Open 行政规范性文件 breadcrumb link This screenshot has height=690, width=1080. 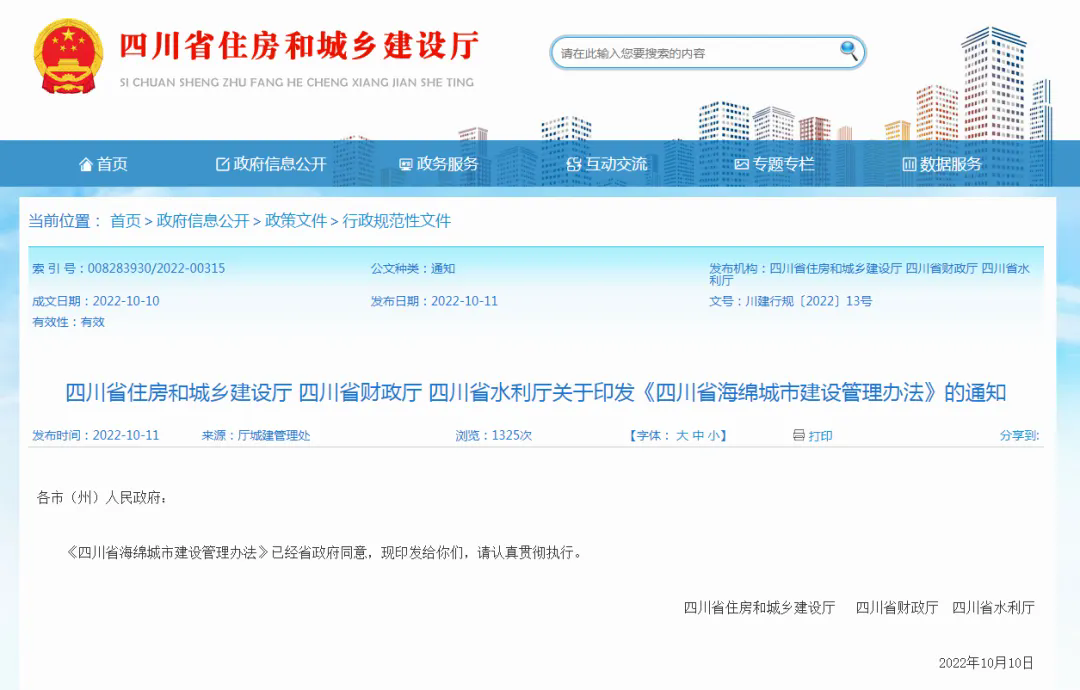(397, 221)
